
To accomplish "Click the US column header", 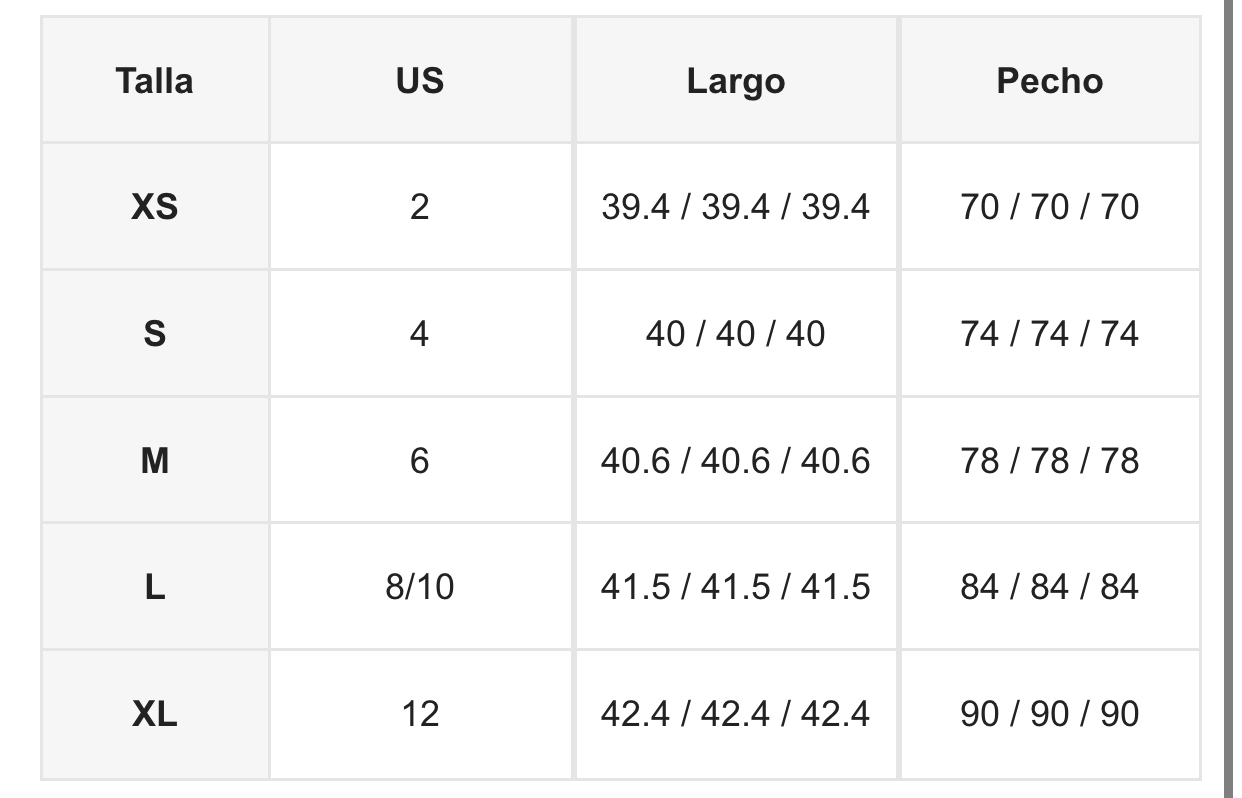I will coord(419,80).
